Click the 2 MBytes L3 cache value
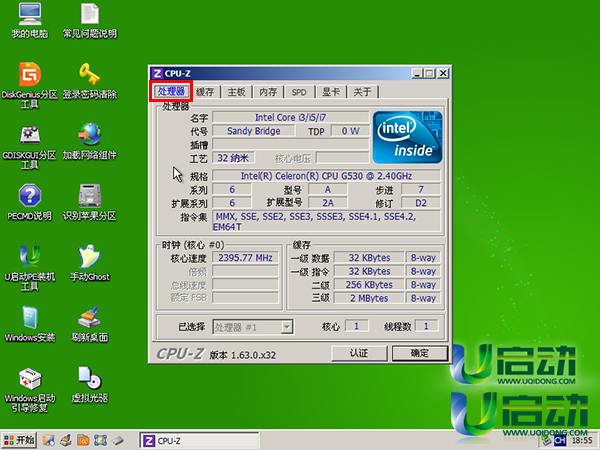This screenshot has height=450, width=600. coord(369,298)
